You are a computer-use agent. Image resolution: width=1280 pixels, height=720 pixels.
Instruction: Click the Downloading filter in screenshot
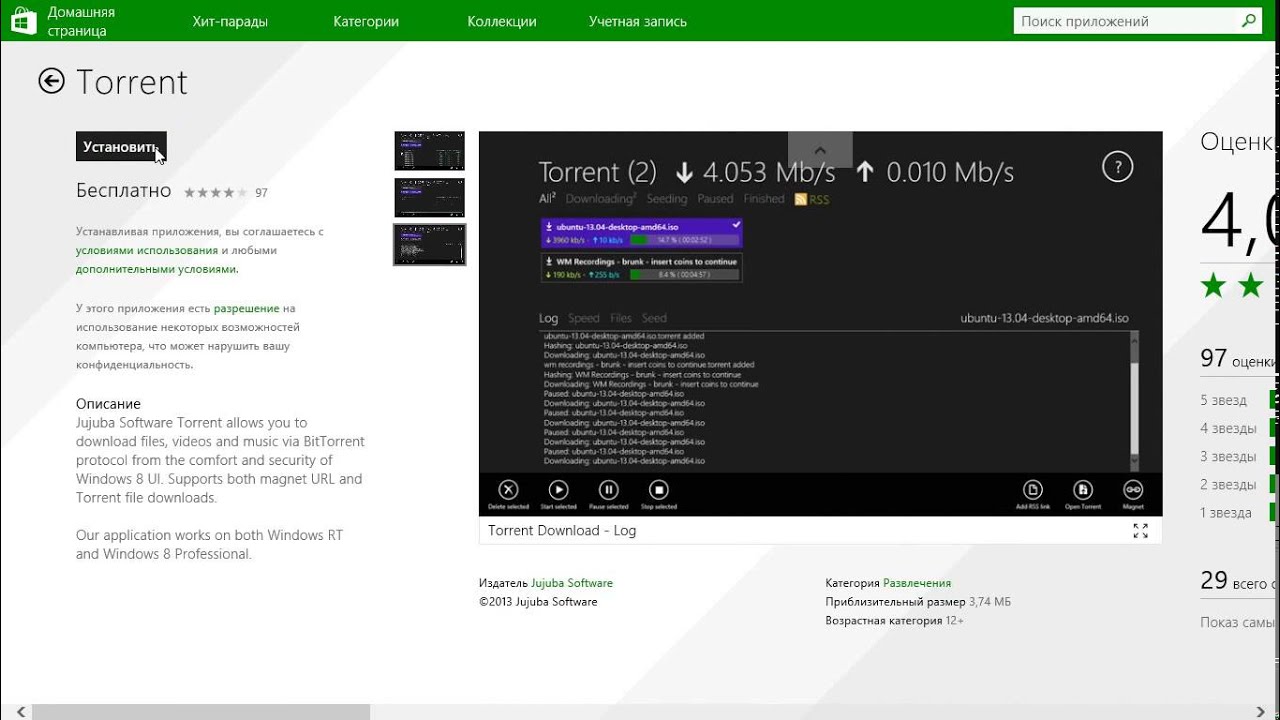[599, 199]
